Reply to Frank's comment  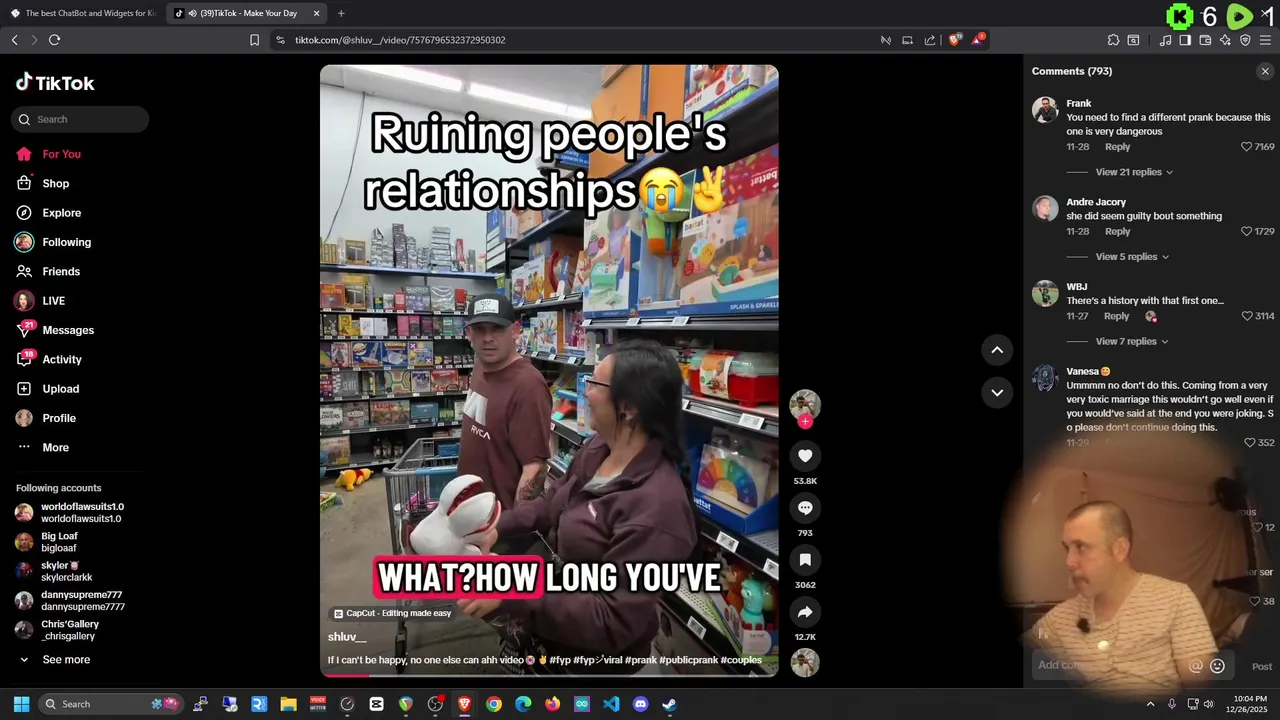pos(1117,147)
